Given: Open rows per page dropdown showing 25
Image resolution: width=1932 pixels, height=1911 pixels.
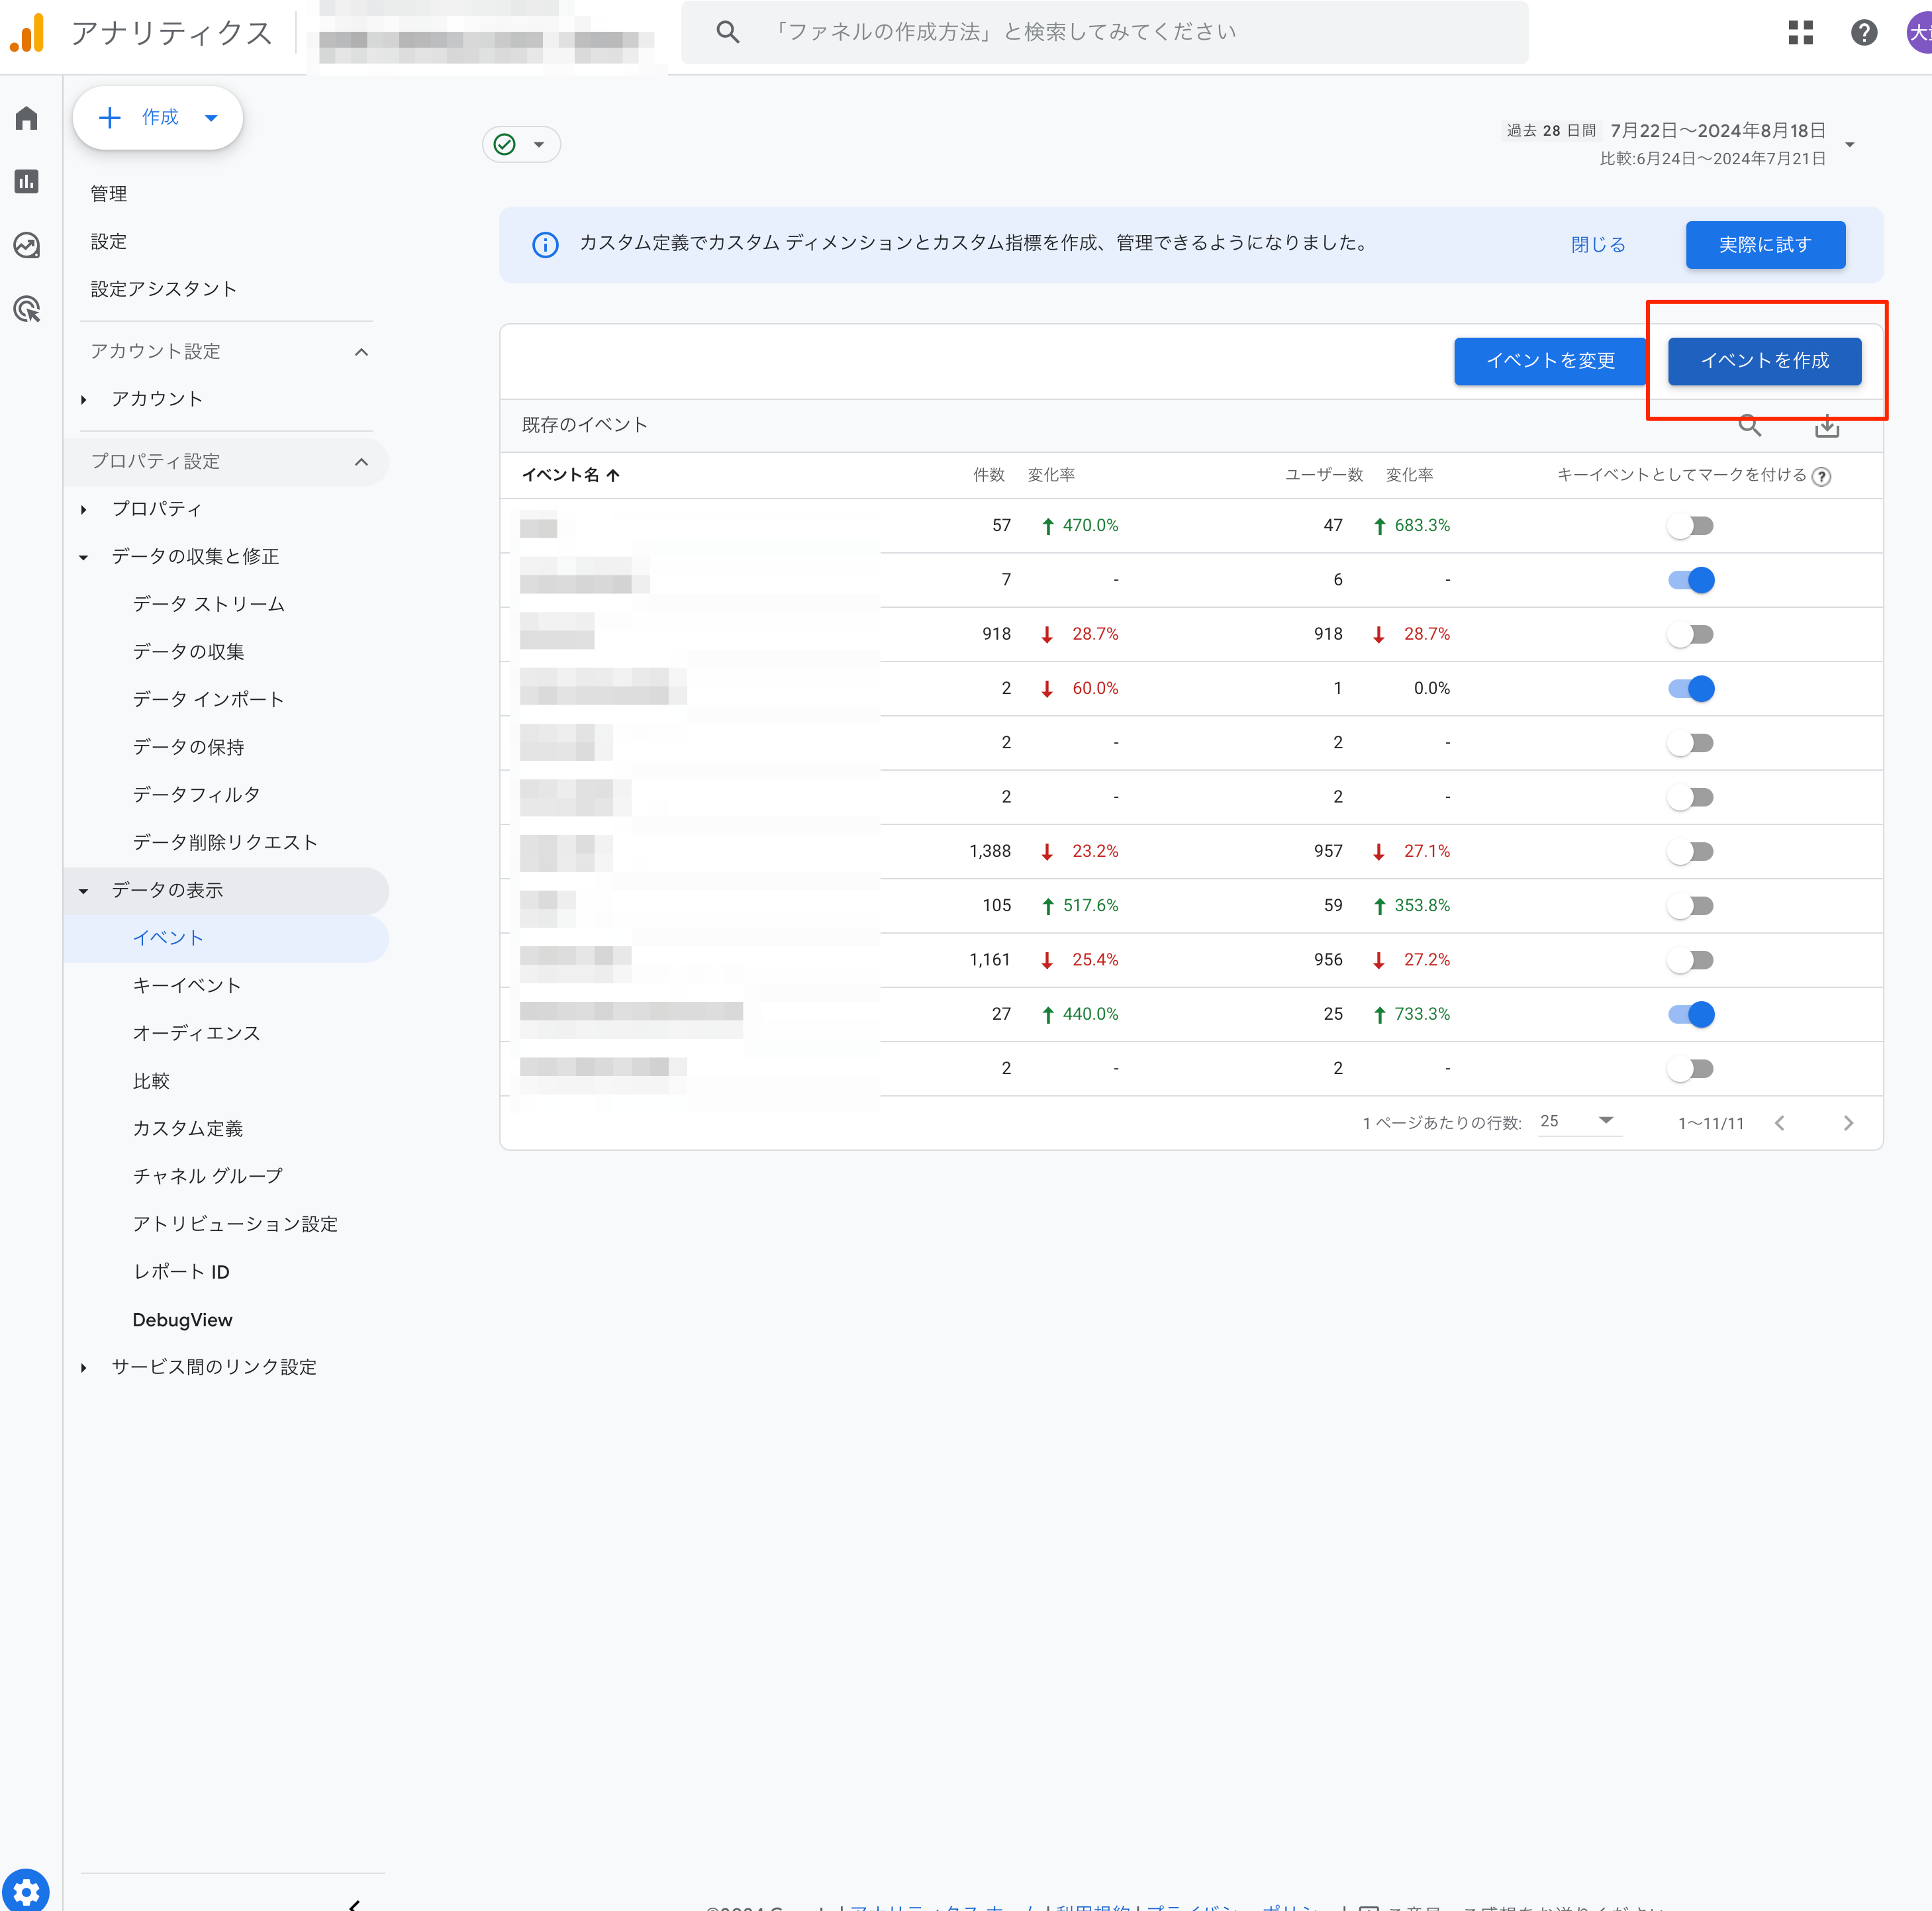Looking at the screenshot, I should [1578, 1121].
